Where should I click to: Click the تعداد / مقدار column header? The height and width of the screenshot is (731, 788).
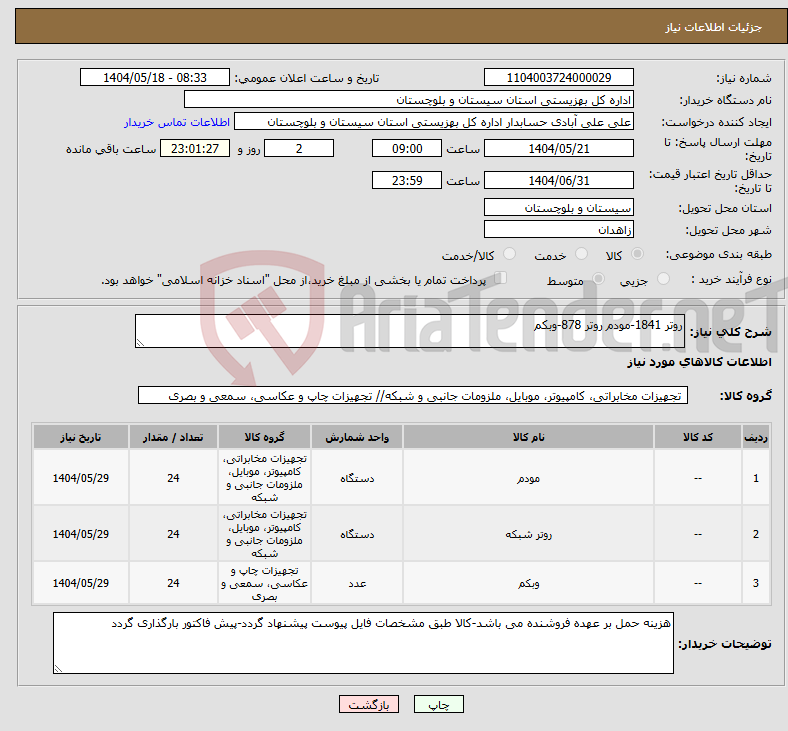(x=173, y=437)
